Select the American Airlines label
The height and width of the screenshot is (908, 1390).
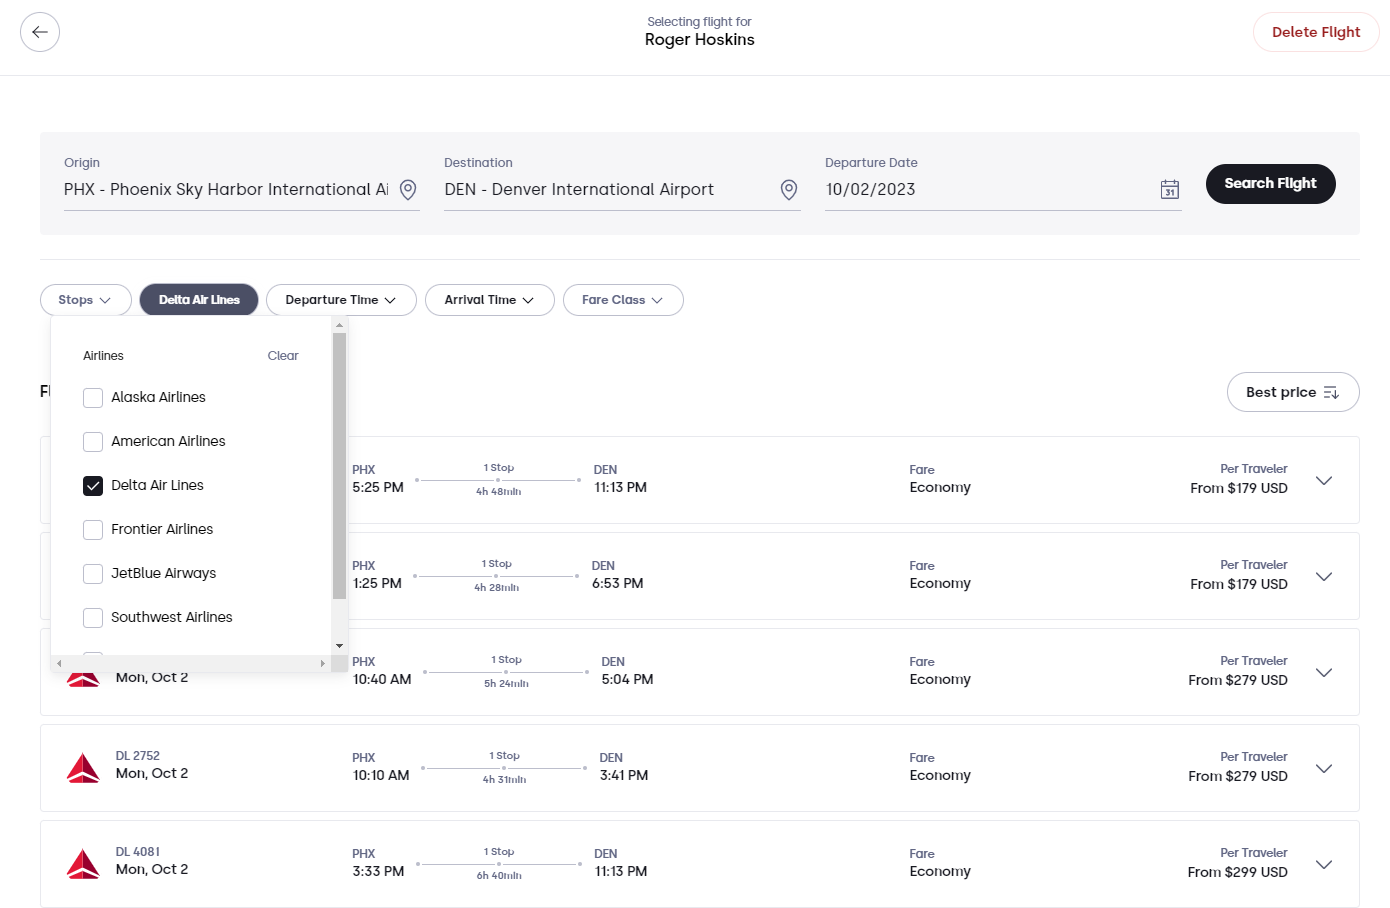coord(168,441)
